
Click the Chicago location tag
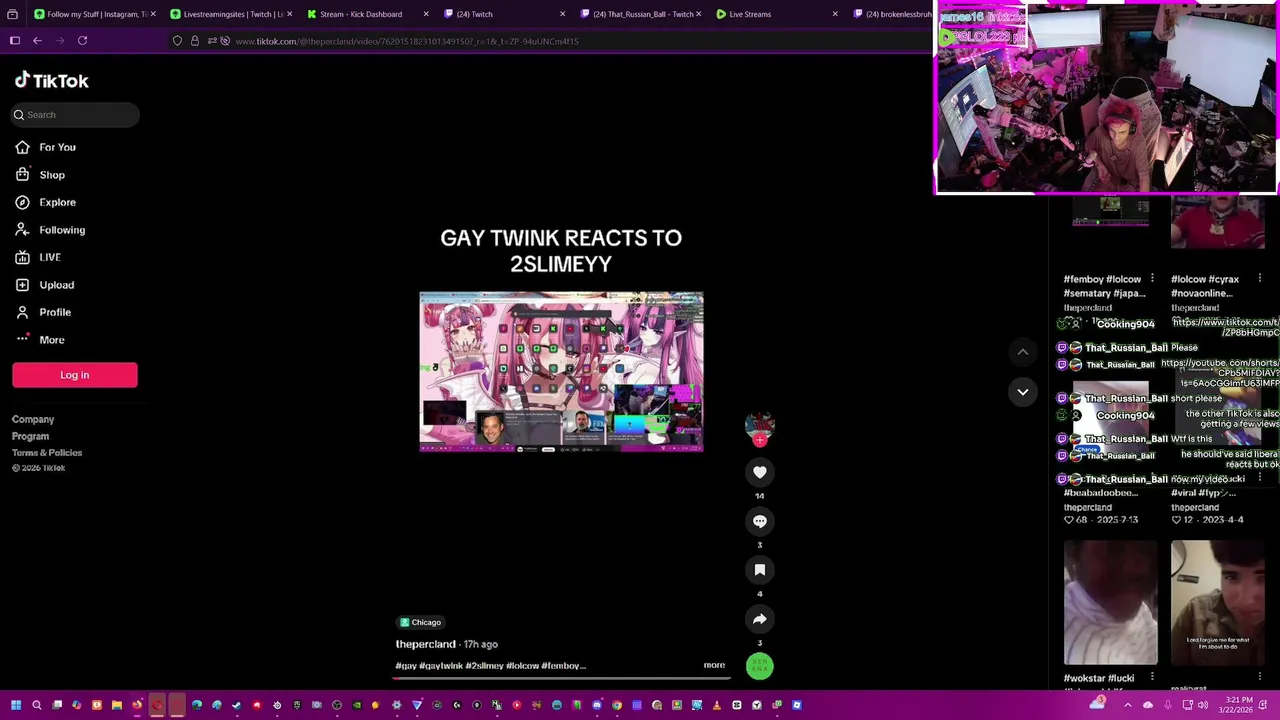tap(420, 622)
